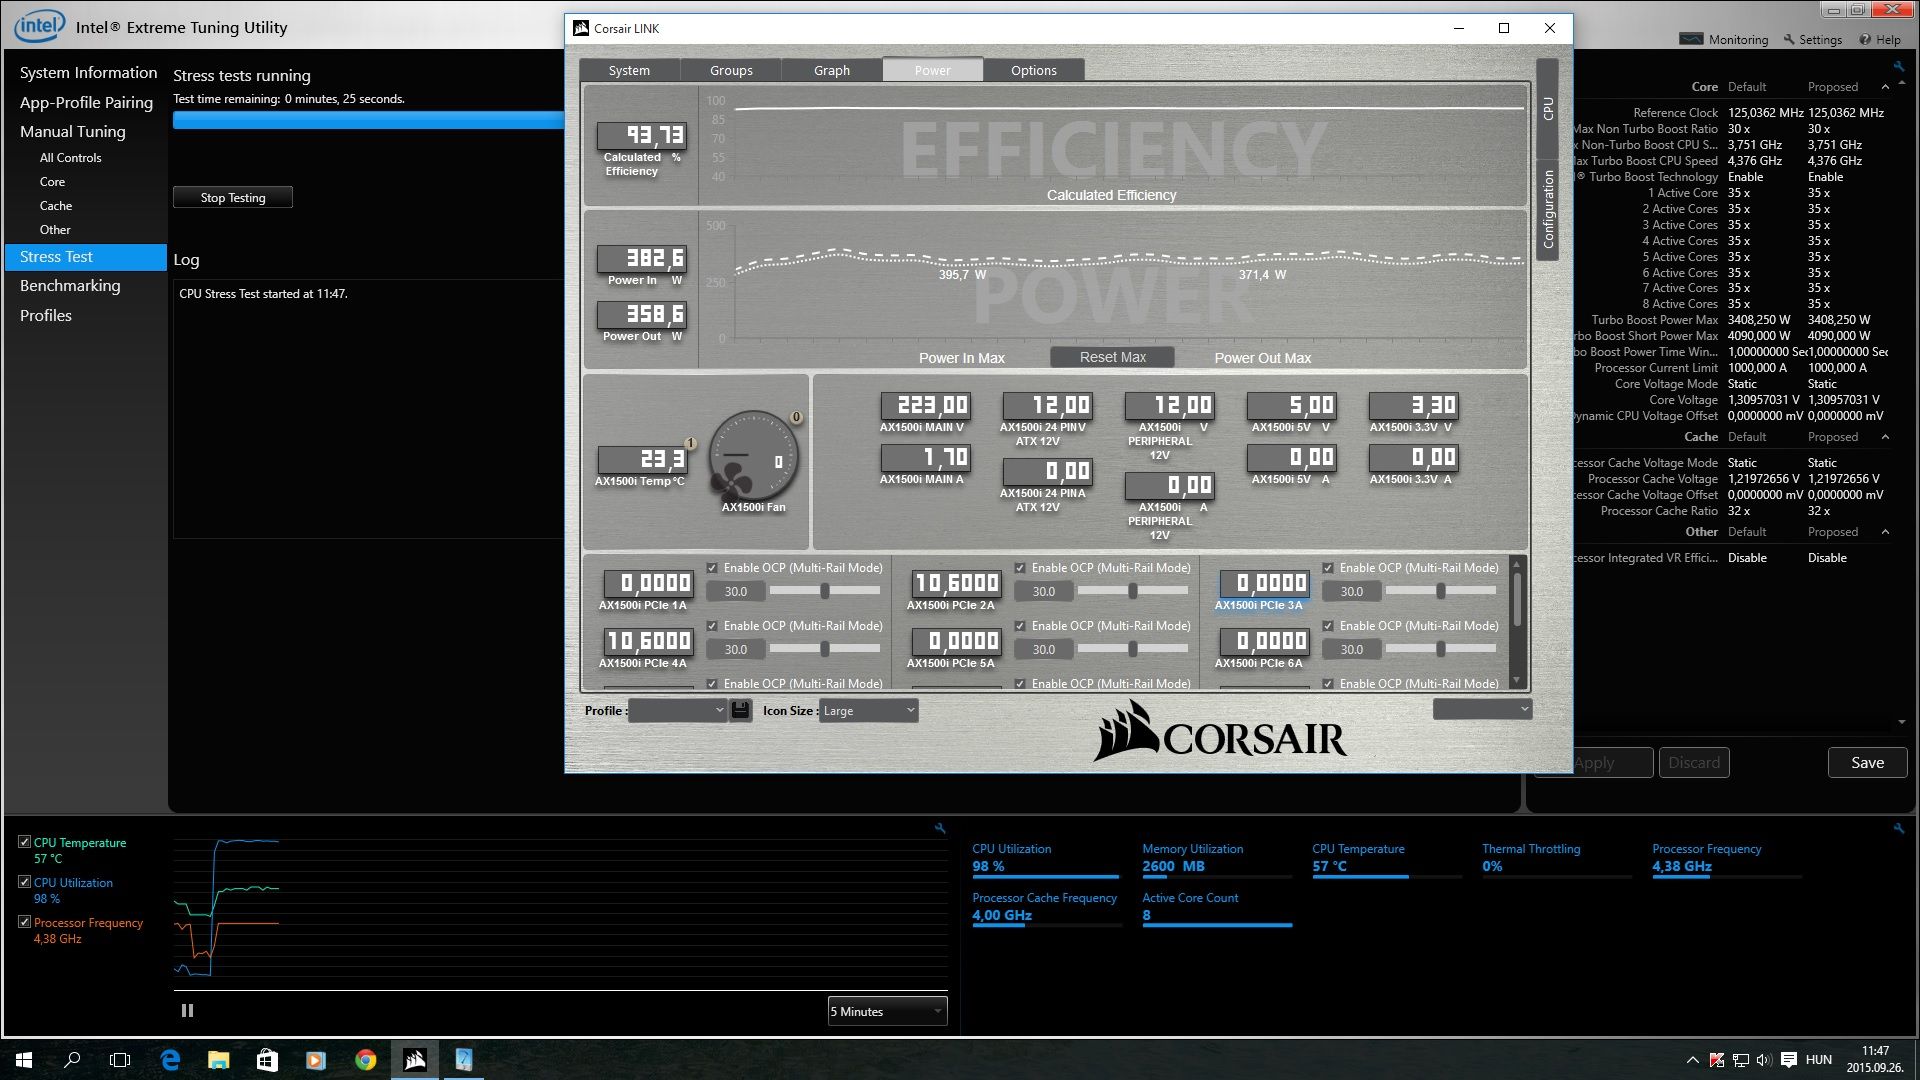This screenshot has width=1920, height=1080.
Task: Toggle Processor Frequency graph checkbox
Action: [x=24, y=922]
